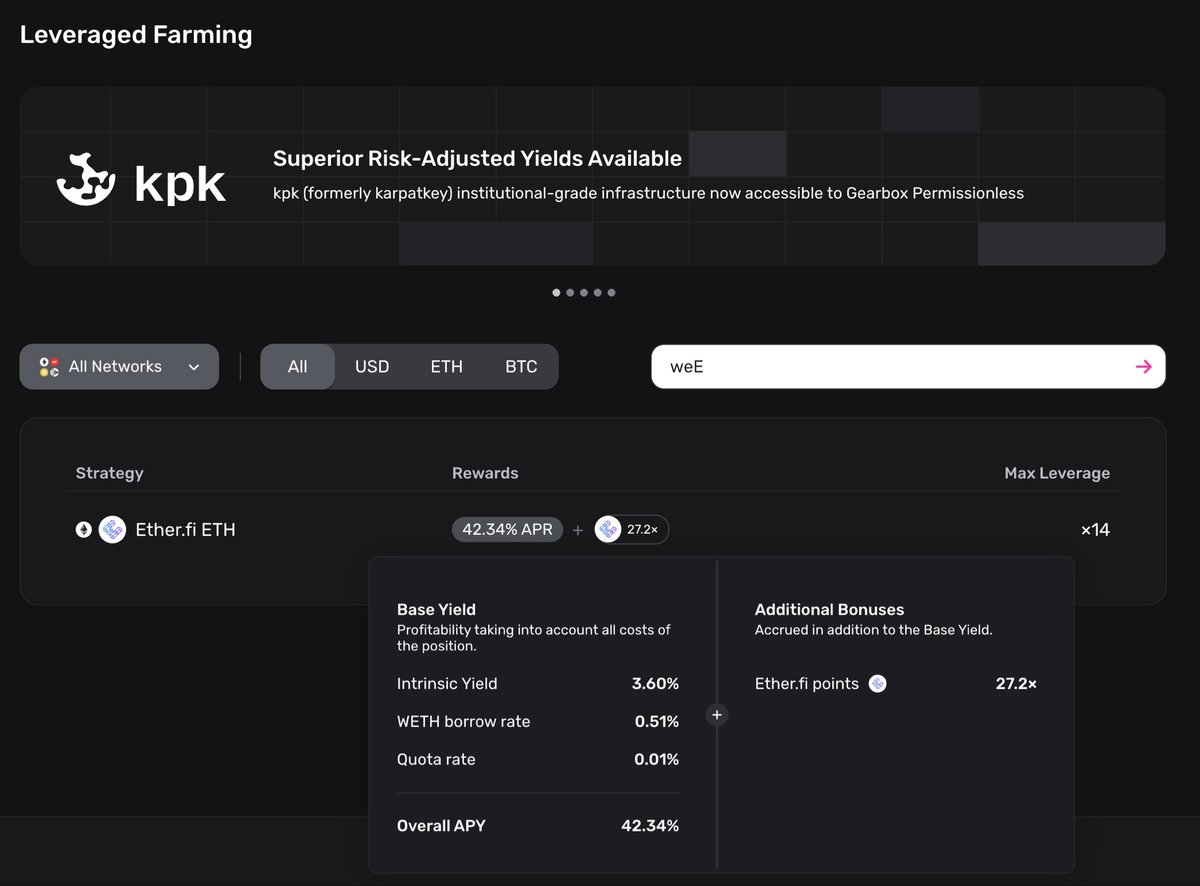Click the 27.2× value in Additional Bonuses

1016,684
